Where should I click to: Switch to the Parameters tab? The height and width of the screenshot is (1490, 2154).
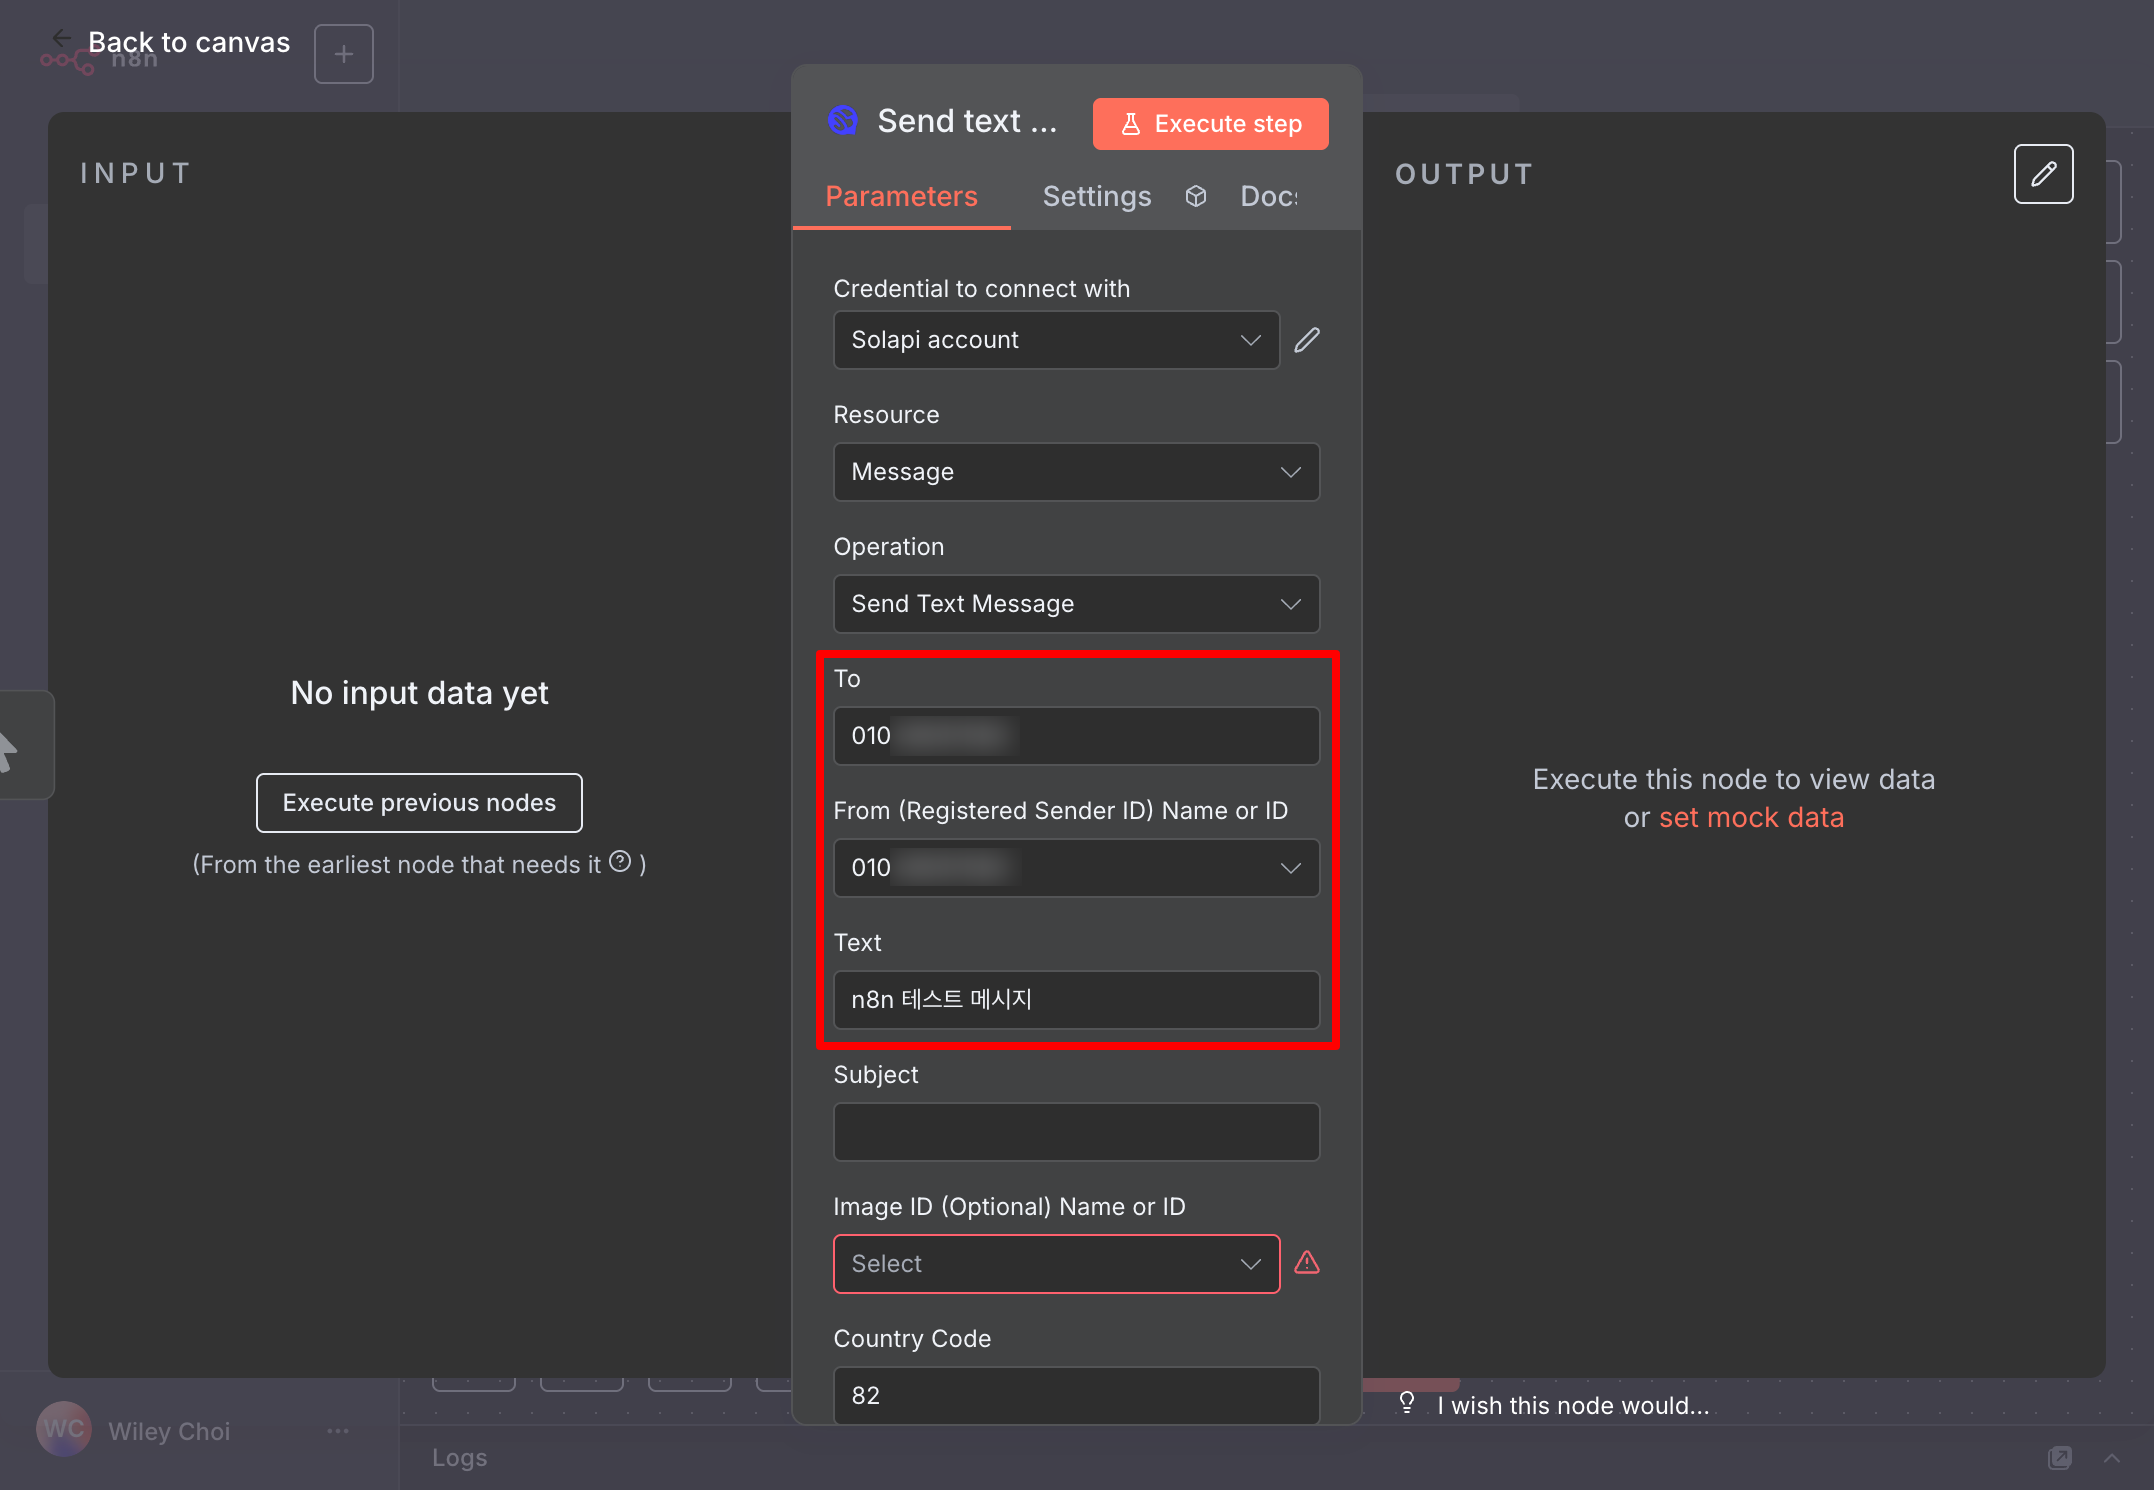point(901,196)
